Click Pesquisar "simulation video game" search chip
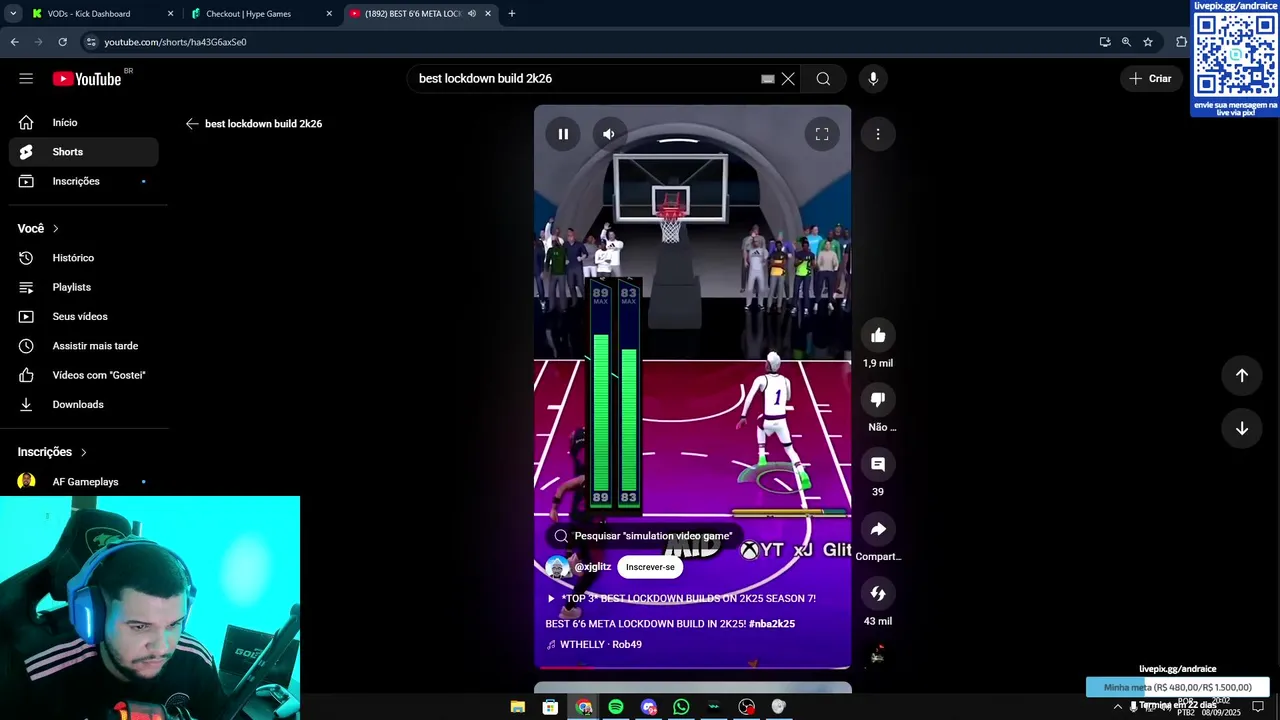 pyautogui.click(x=644, y=536)
